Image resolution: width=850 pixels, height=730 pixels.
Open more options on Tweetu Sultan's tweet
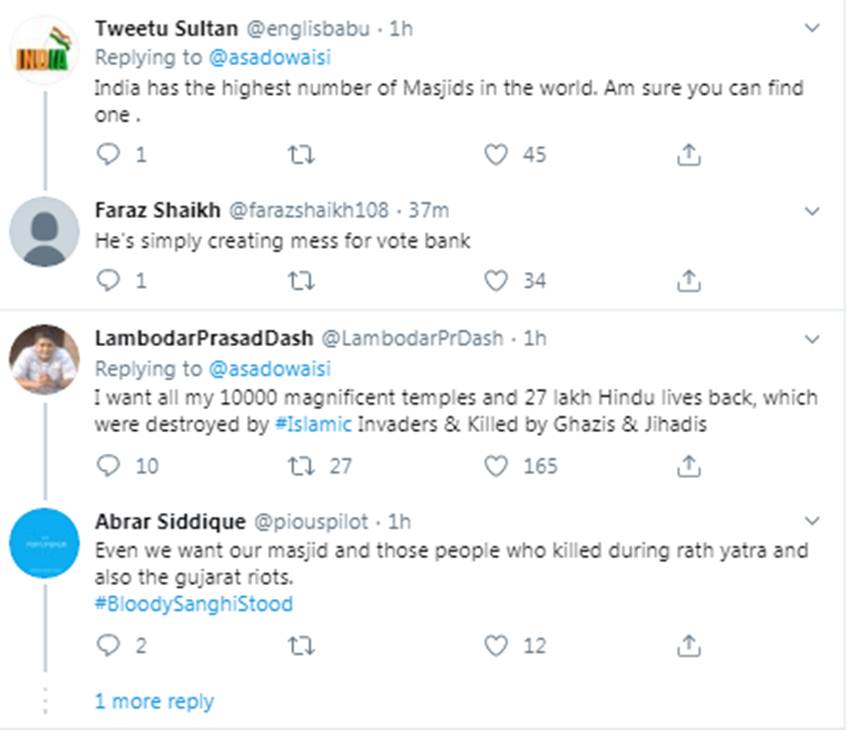point(812,28)
